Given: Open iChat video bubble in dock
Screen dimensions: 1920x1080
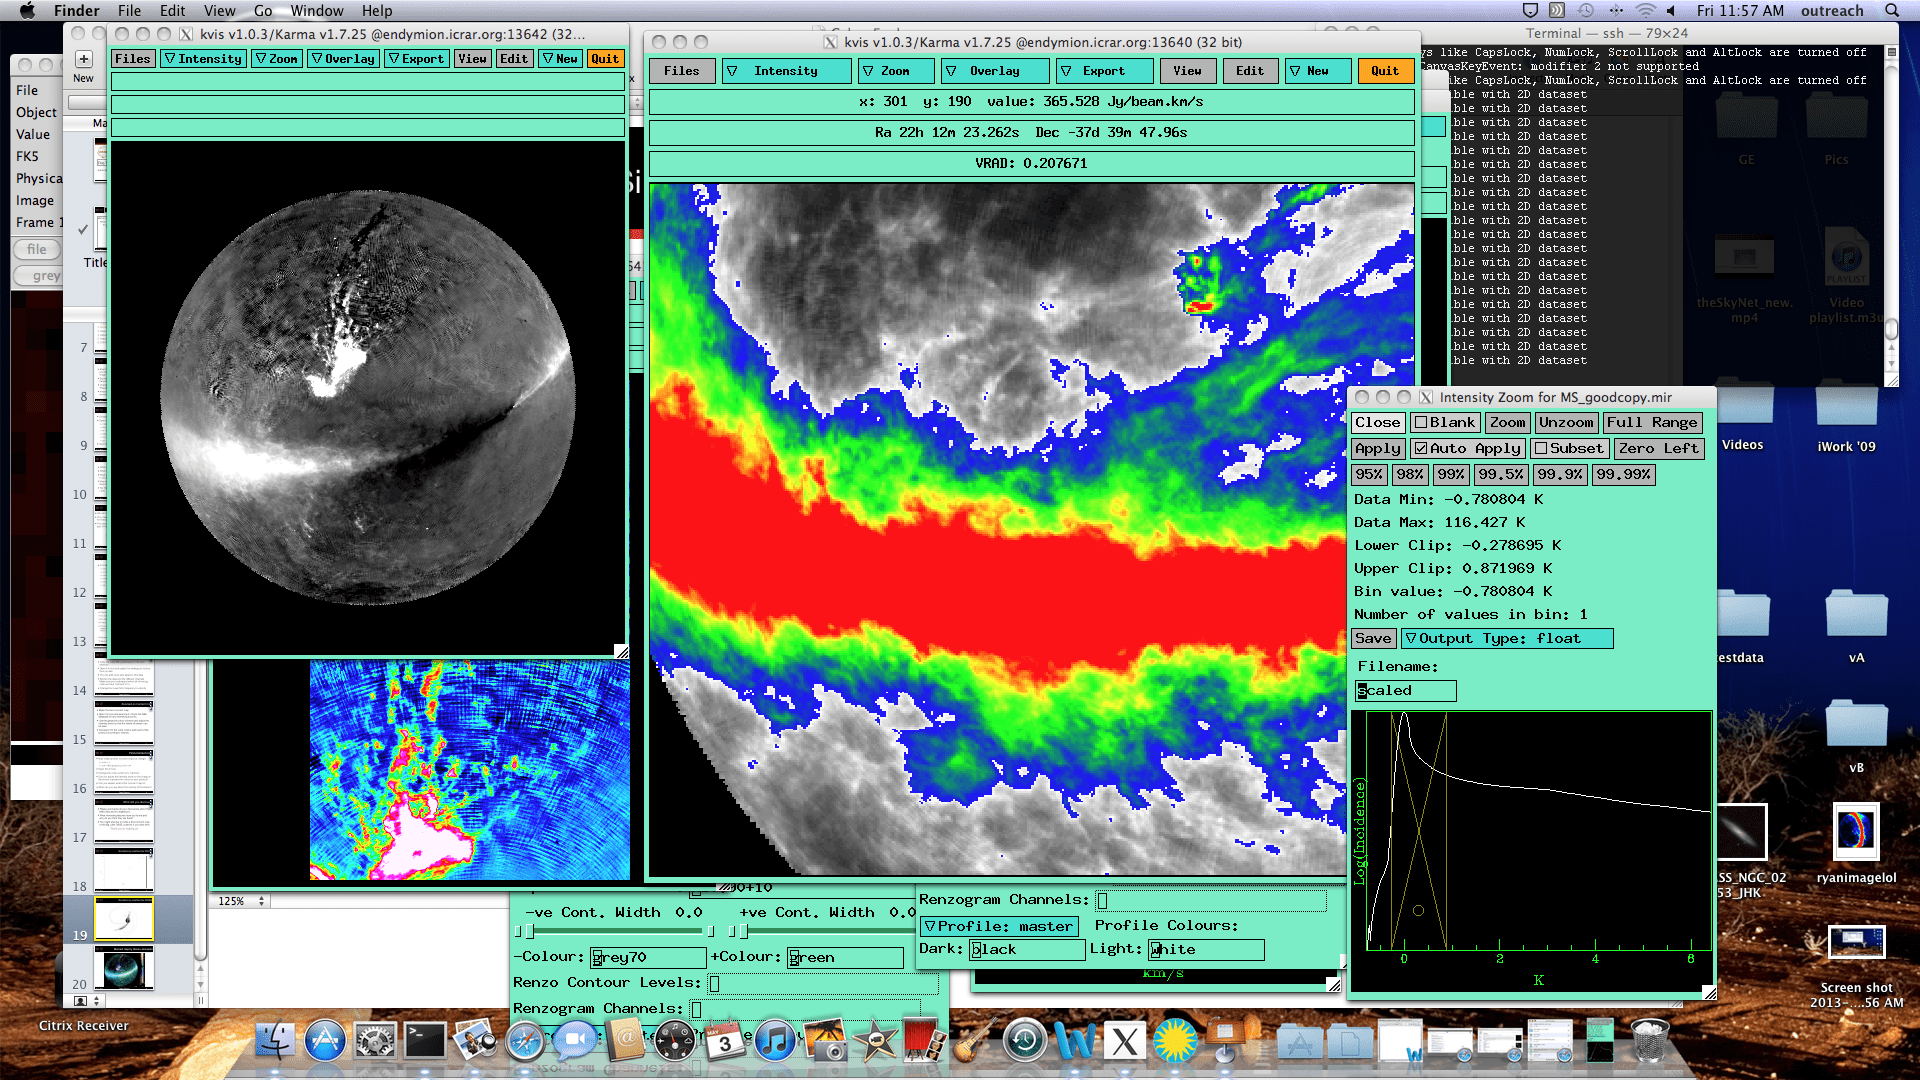Looking at the screenshot, I should coord(575,1041).
